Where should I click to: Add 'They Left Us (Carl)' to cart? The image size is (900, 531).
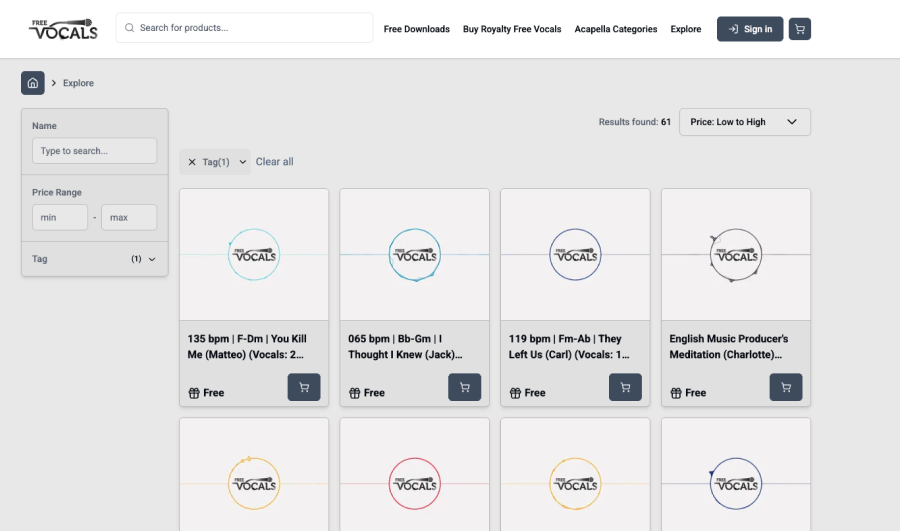[625, 387]
